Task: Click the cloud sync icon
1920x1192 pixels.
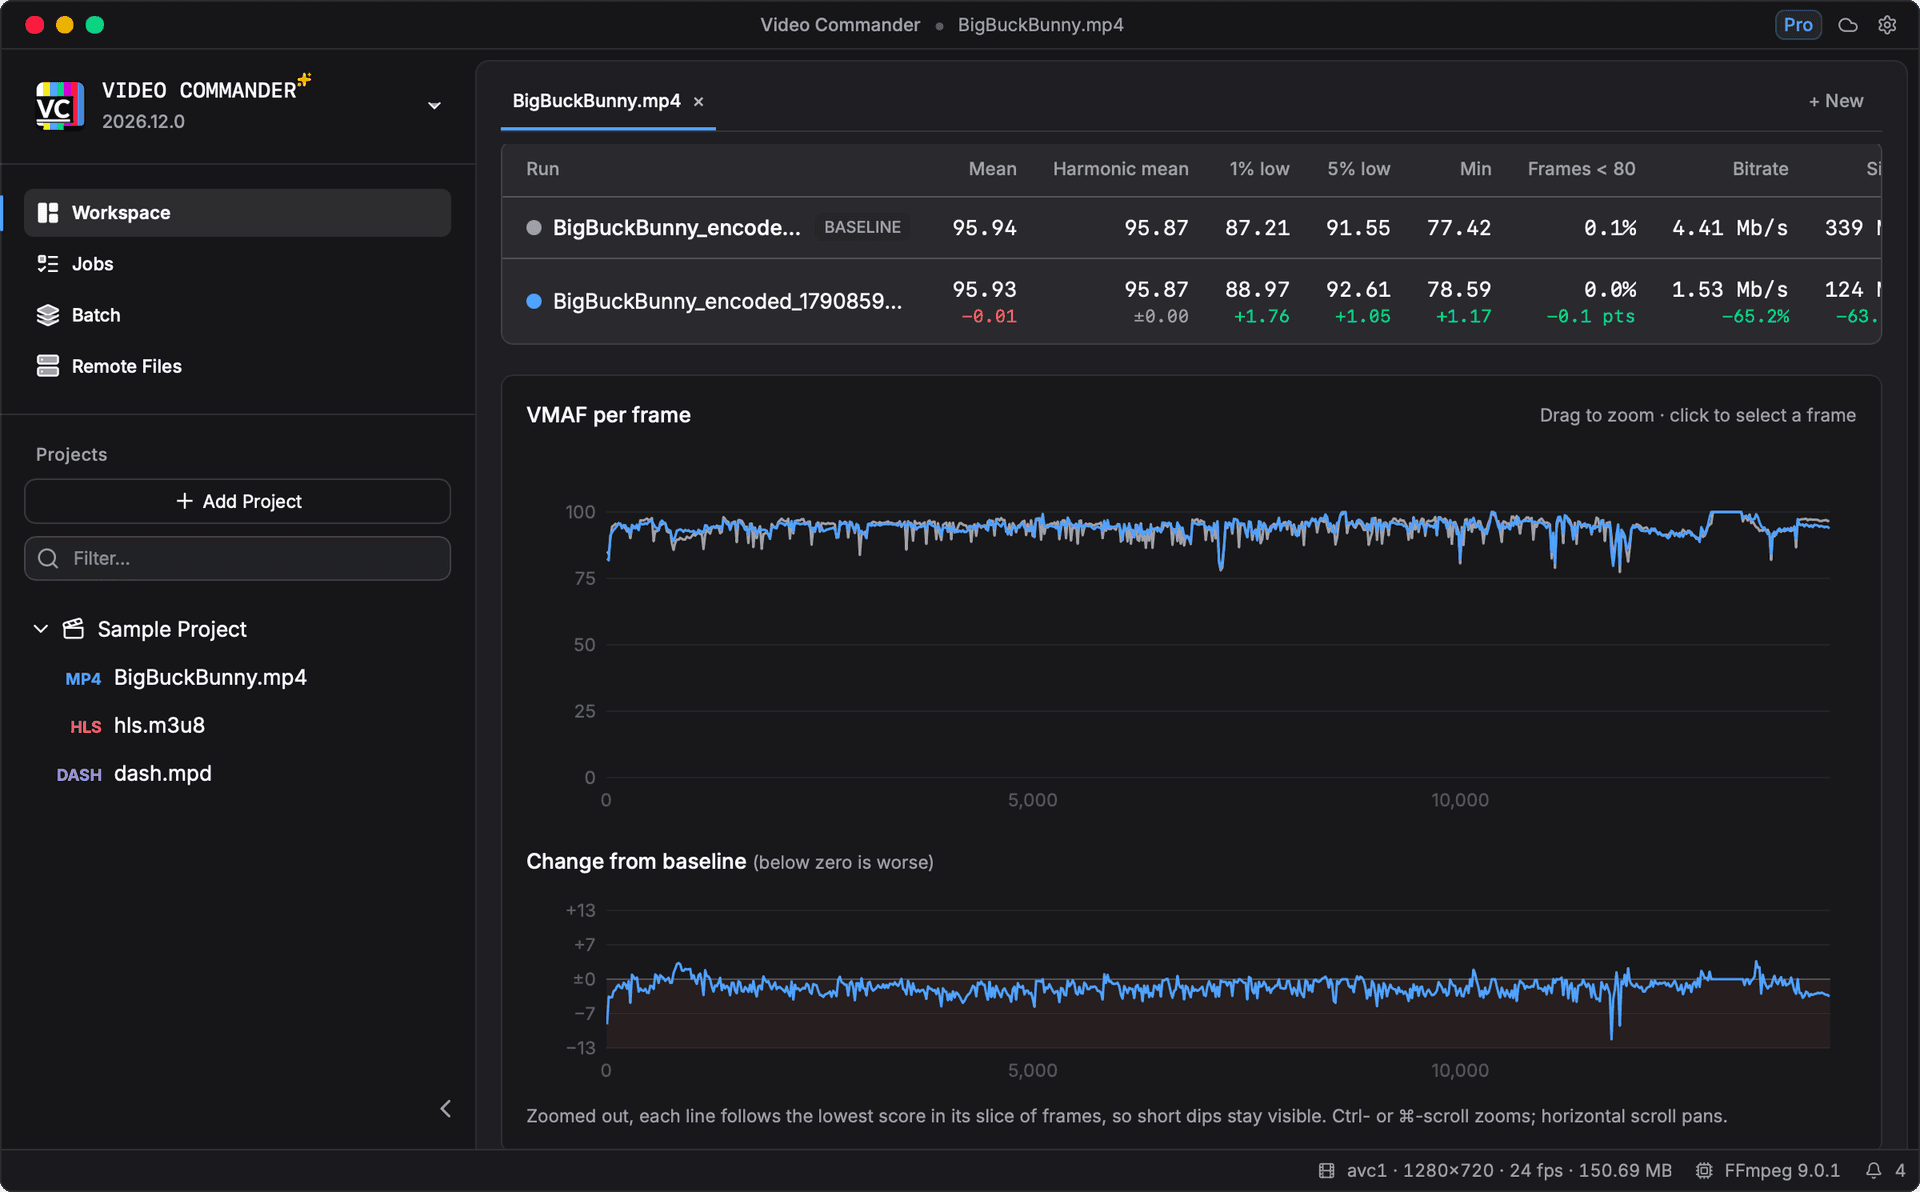Action: tap(1848, 25)
